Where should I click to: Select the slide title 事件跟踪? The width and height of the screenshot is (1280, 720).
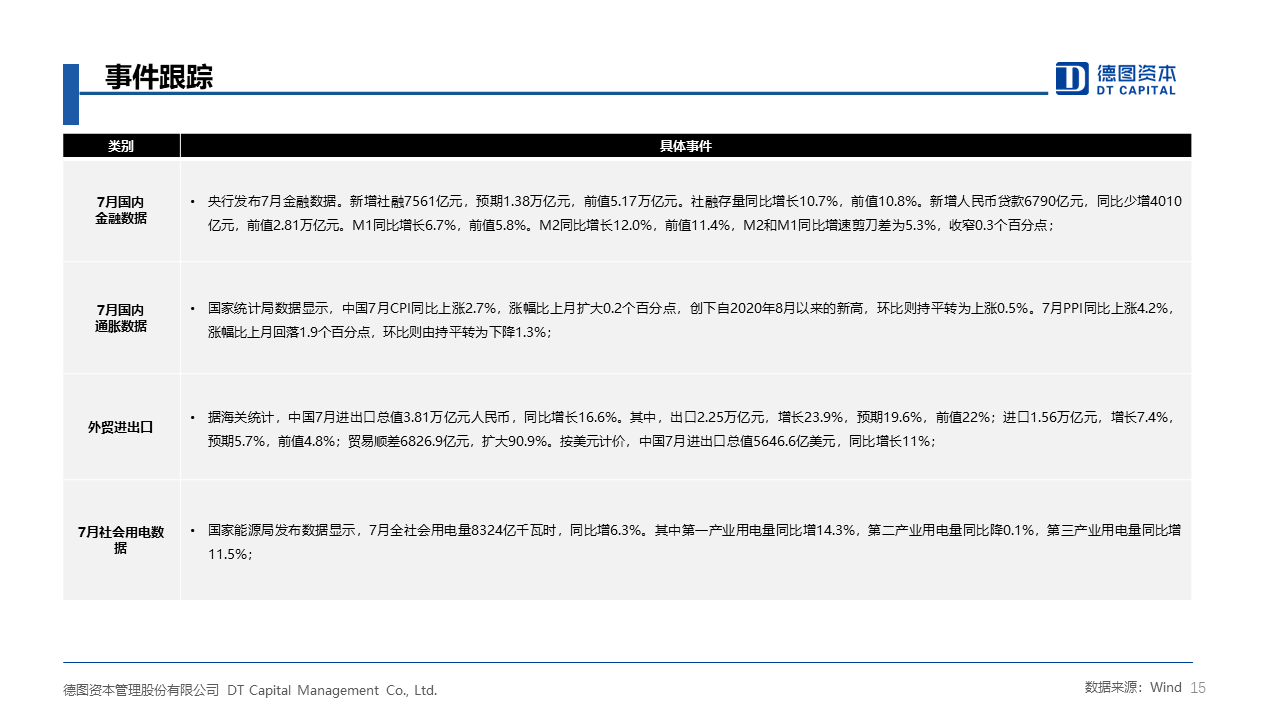click(159, 77)
